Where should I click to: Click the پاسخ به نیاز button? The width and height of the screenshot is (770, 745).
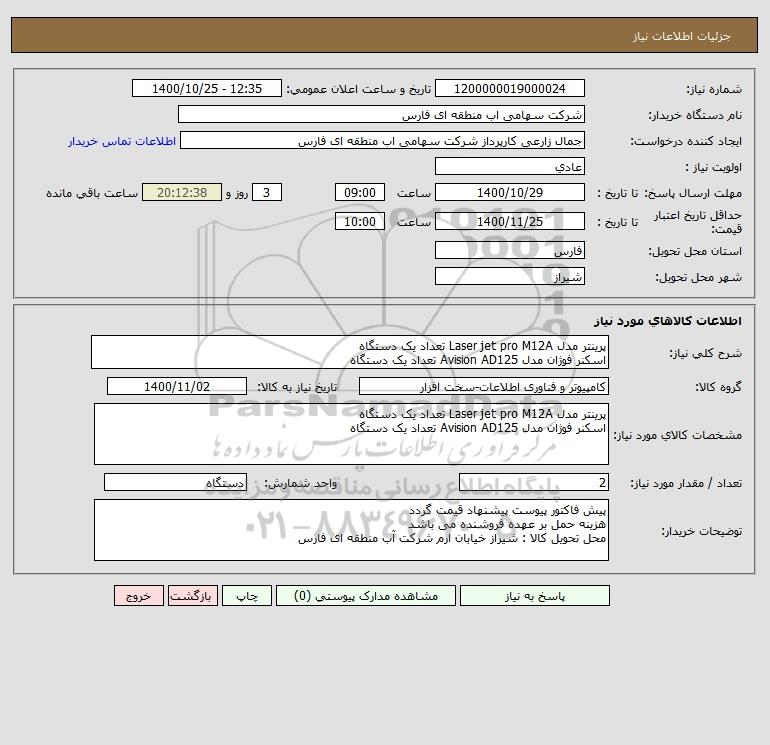[x=535, y=596]
